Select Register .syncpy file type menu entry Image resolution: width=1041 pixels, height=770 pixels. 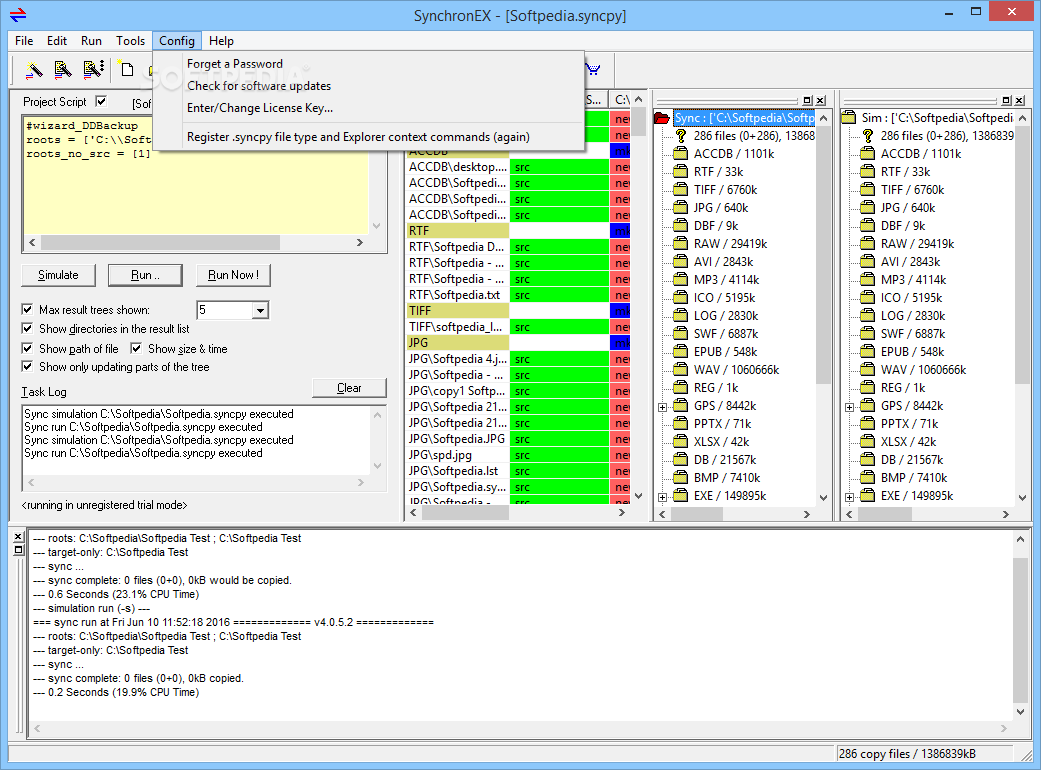coord(359,137)
